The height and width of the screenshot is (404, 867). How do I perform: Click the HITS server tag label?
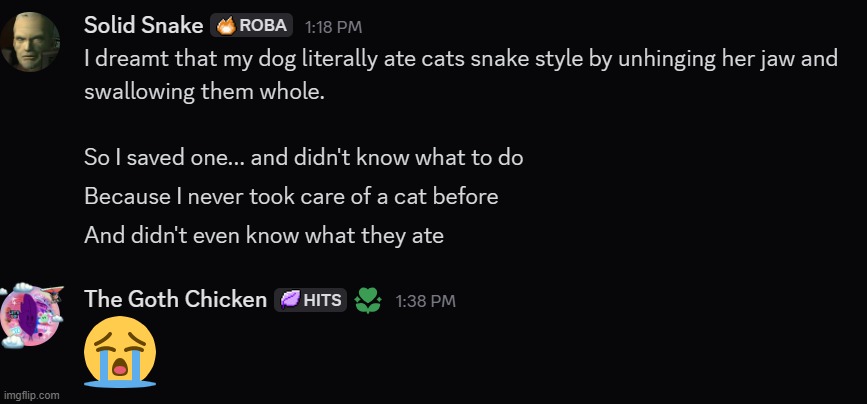(322, 299)
